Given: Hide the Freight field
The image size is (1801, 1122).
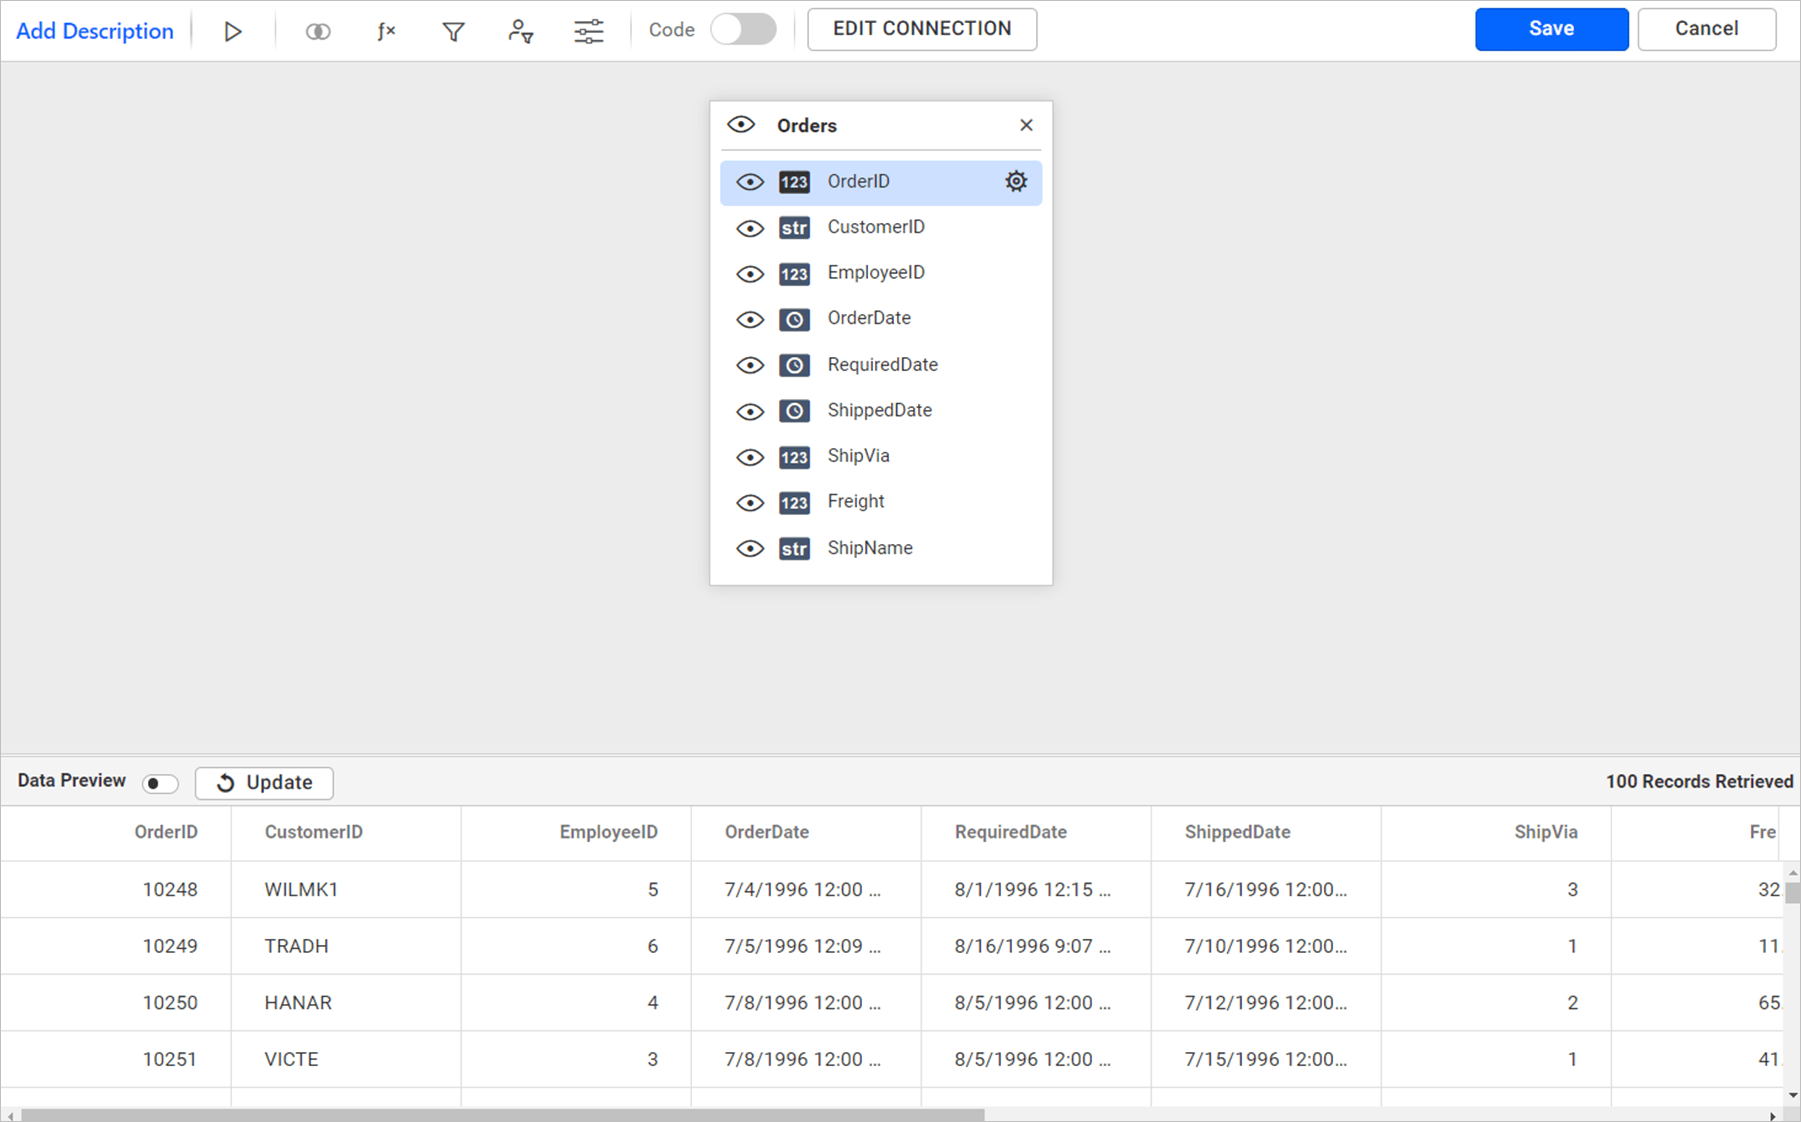Looking at the screenshot, I should click(x=750, y=503).
